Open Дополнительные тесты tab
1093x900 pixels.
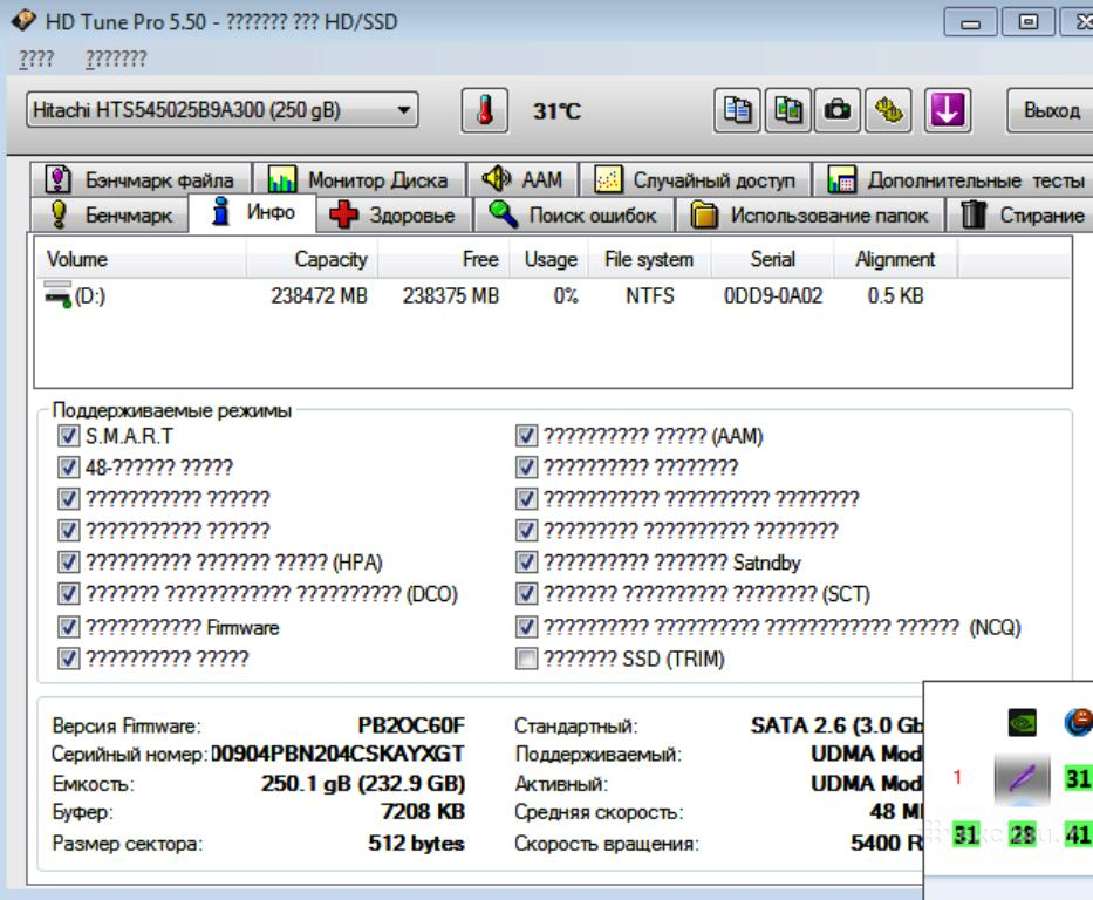(955, 180)
